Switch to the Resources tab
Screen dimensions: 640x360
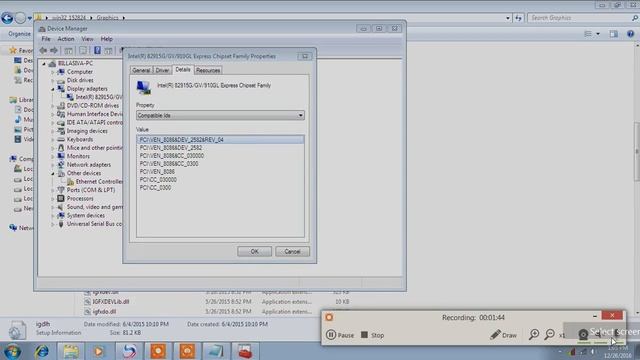click(x=208, y=70)
